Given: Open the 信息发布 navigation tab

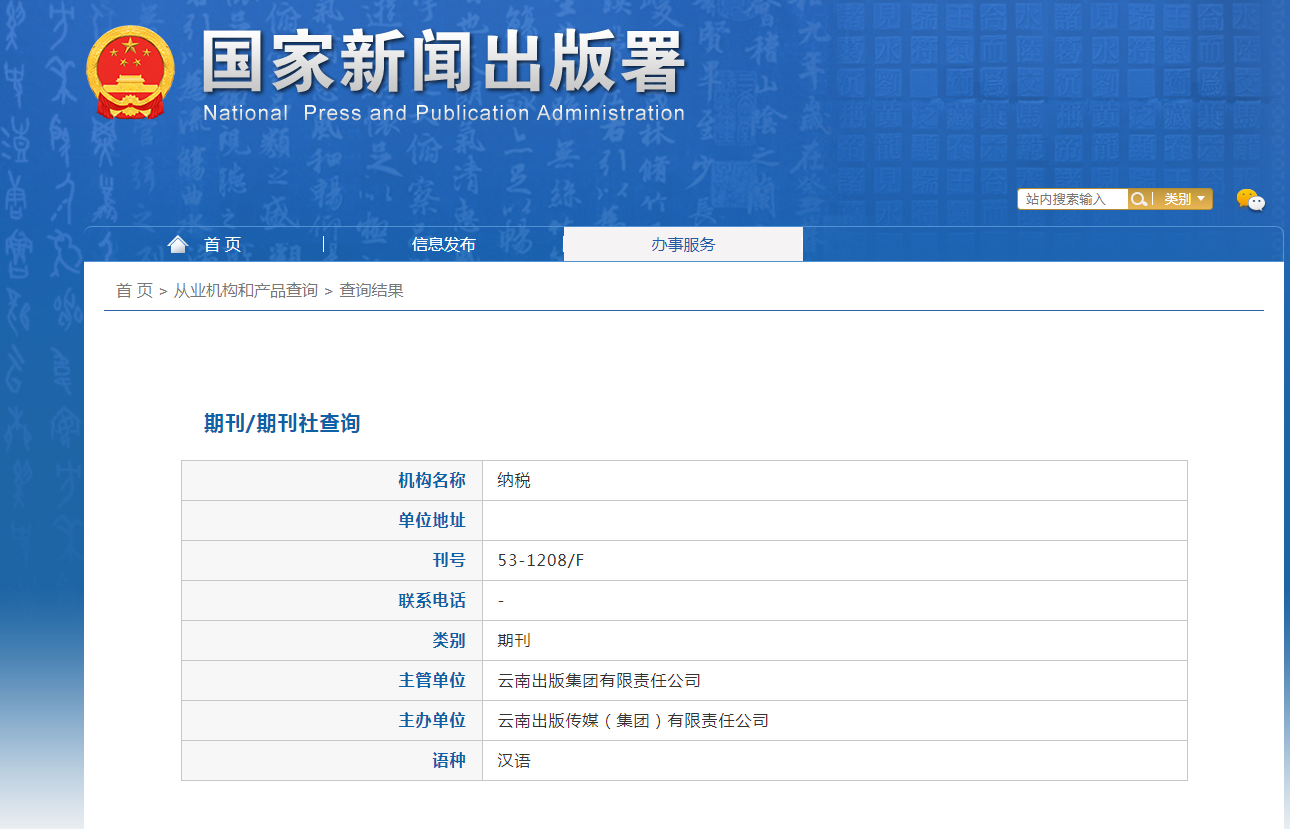Looking at the screenshot, I should click(x=443, y=244).
